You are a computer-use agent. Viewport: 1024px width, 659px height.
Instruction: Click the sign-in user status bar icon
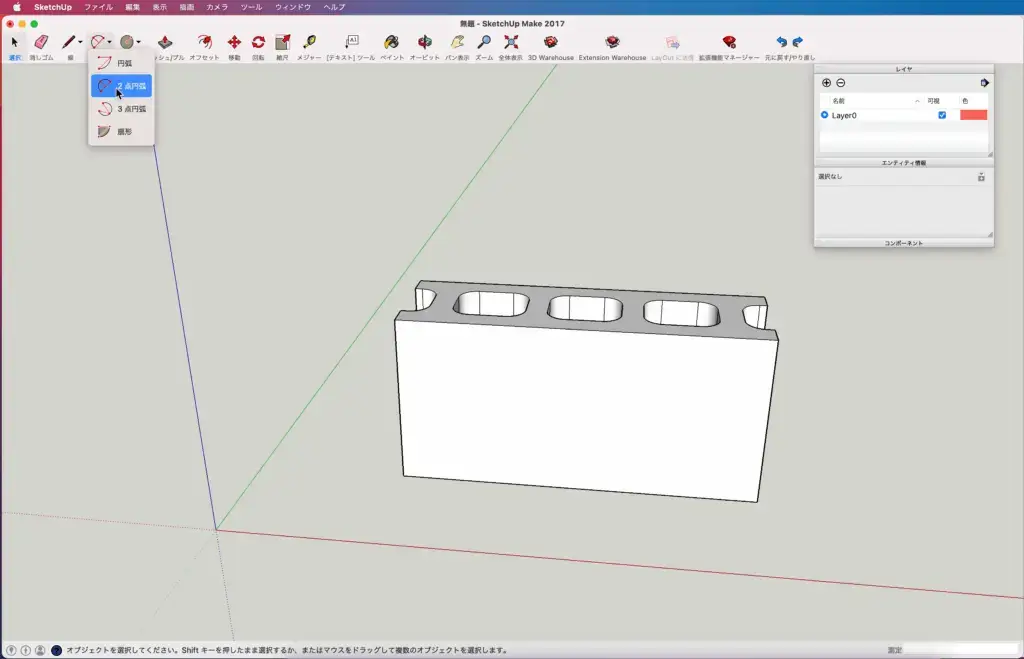point(40,651)
